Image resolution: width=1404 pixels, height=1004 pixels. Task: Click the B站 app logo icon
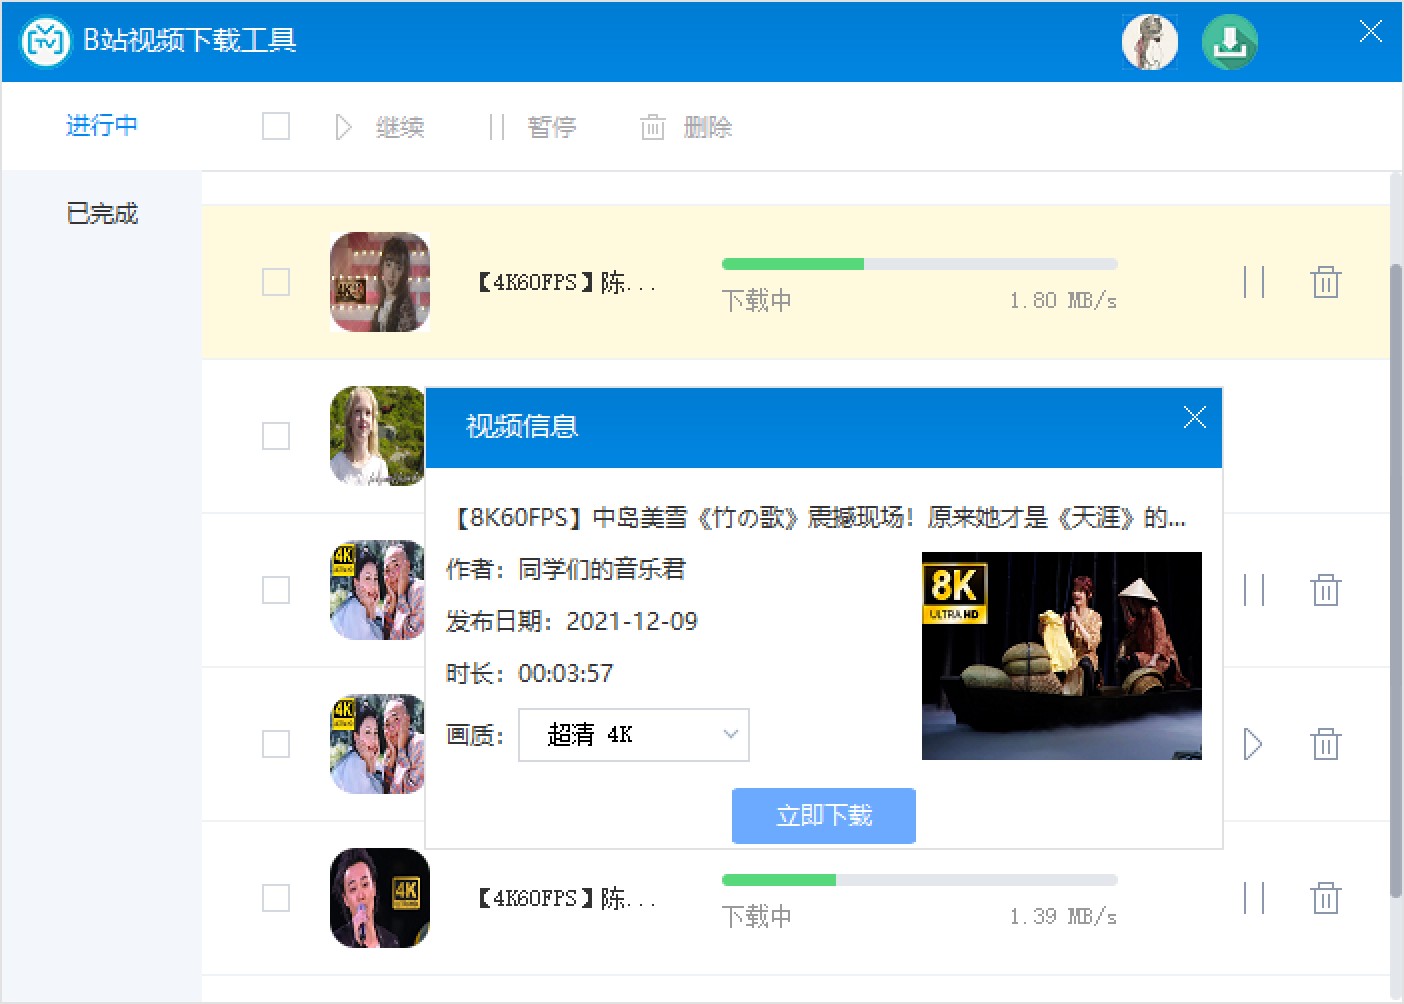[x=46, y=41]
